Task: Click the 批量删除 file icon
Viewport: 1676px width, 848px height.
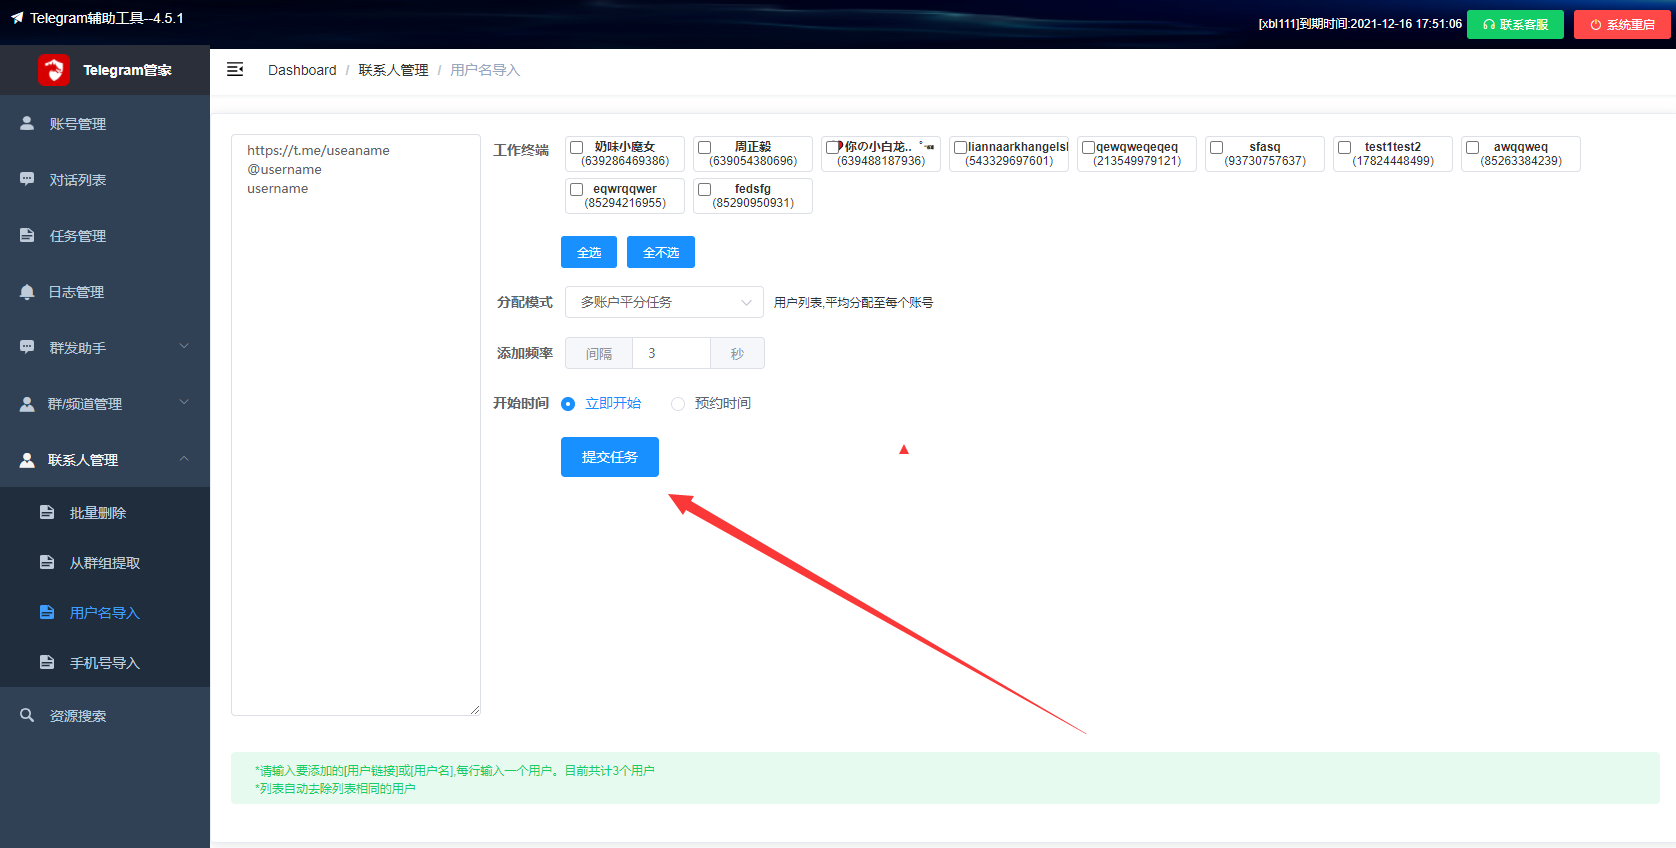Action: click(x=47, y=512)
